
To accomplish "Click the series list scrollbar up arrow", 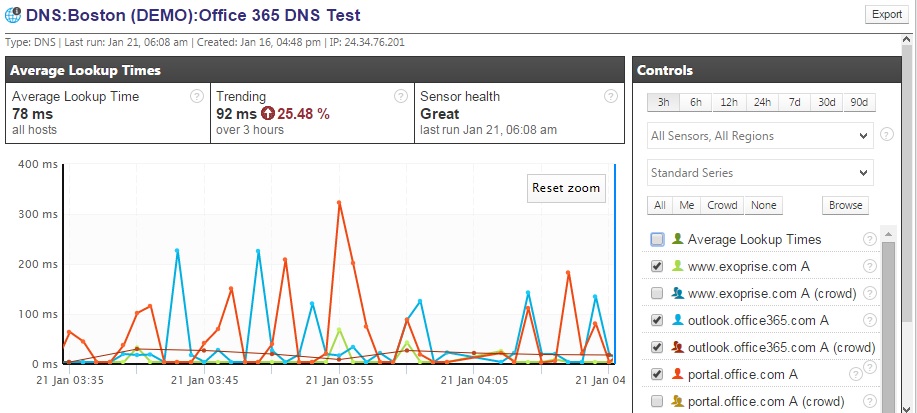I will pos(888,234).
